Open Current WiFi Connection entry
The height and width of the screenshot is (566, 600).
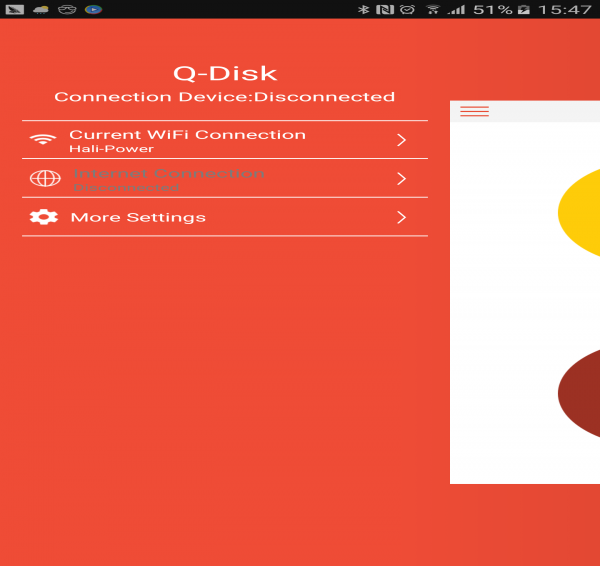[225, 140]
